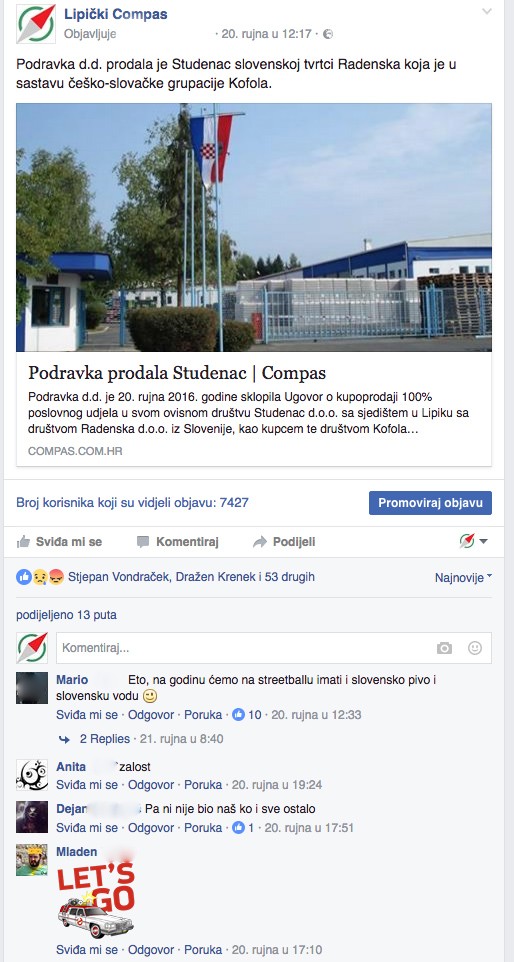The width and height of the screenshot is (514, 962).
Task: Click the Podijeli share arrow action
Action: tap(285, 542)
